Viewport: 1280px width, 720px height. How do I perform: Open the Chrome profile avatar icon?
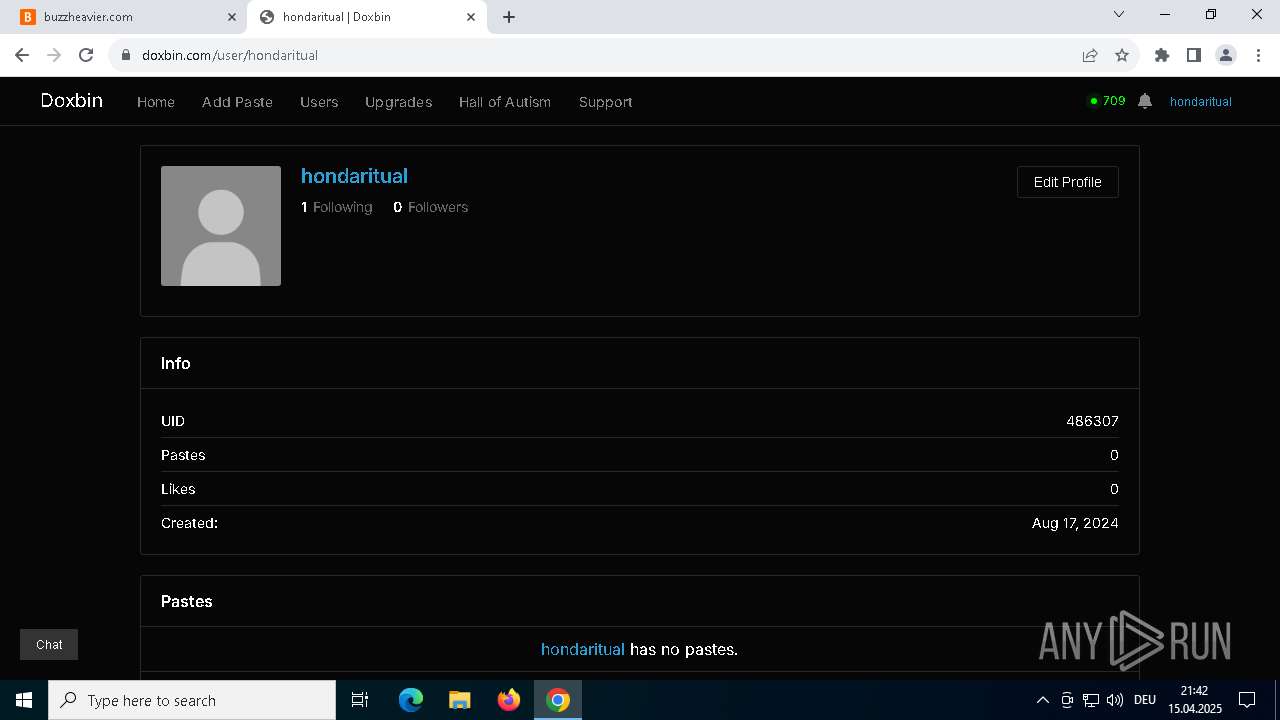[x=1226, y=55]
